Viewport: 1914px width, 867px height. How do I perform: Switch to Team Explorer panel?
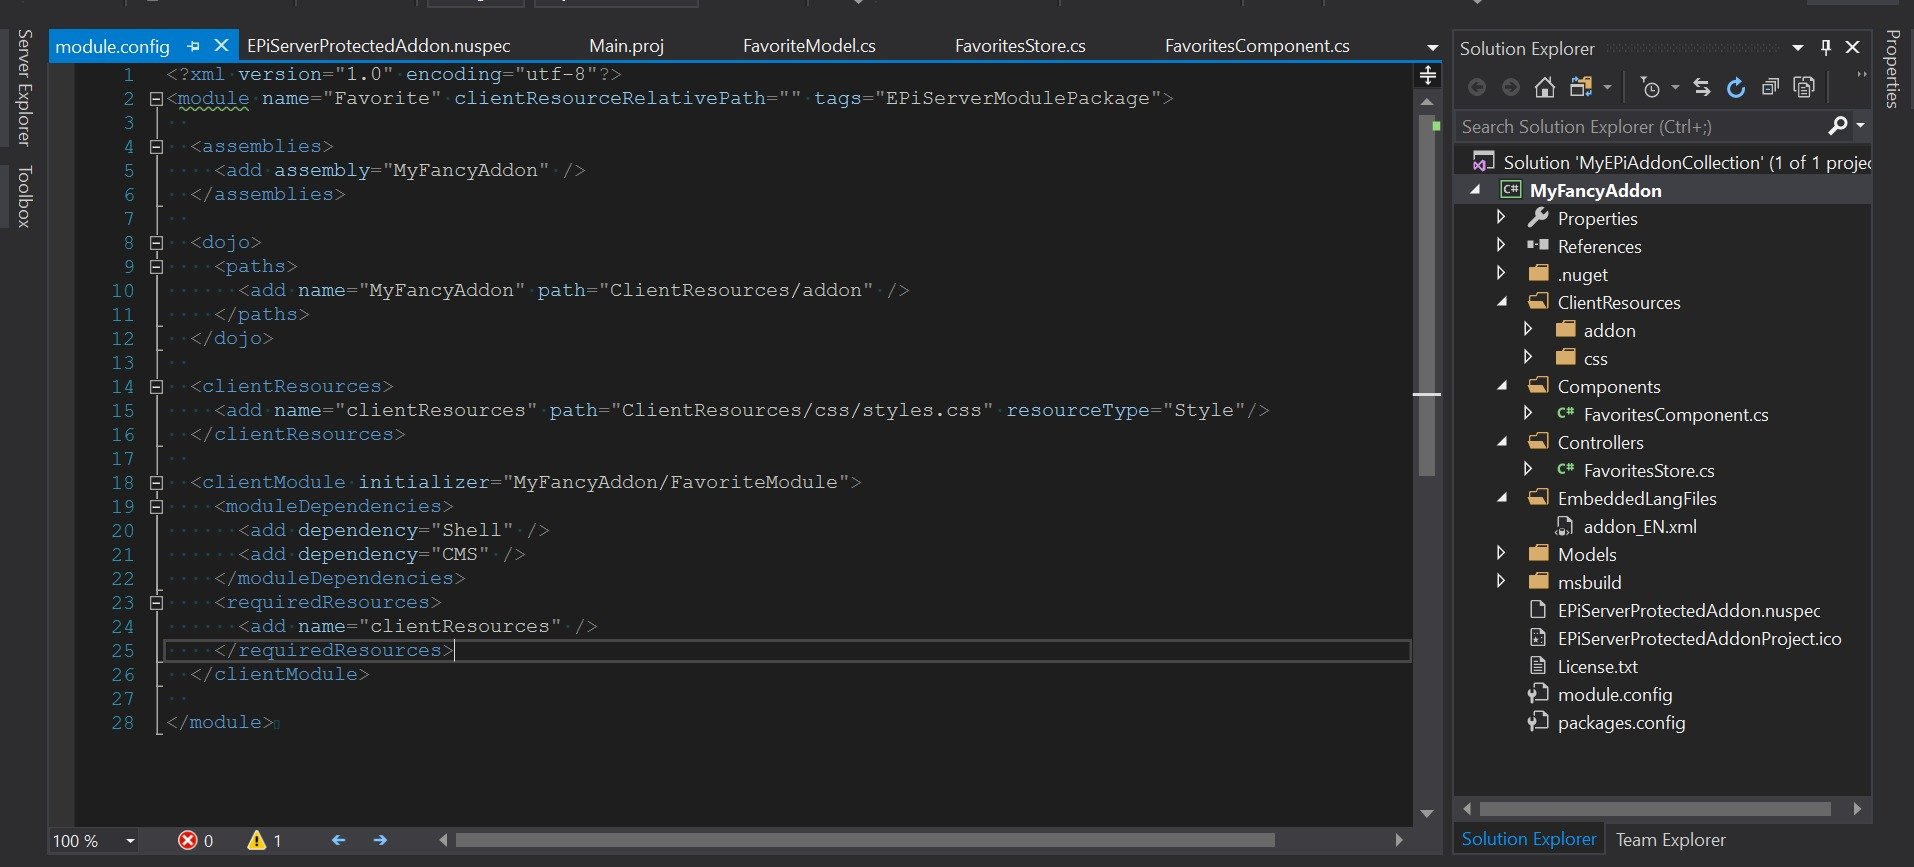[x=1670, y=840]
